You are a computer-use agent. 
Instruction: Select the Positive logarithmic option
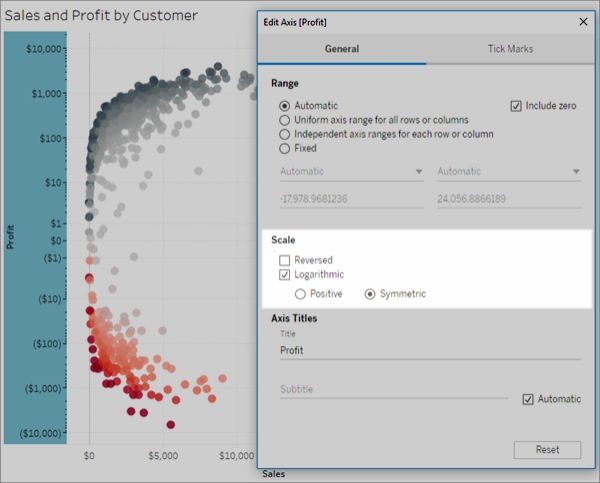click(300, 294)
